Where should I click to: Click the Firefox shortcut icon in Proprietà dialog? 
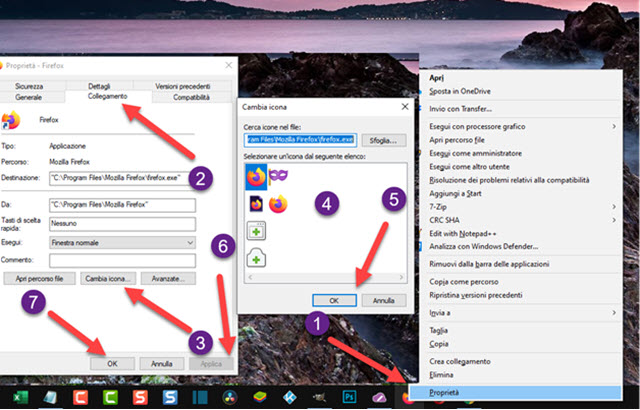point(10,120)
